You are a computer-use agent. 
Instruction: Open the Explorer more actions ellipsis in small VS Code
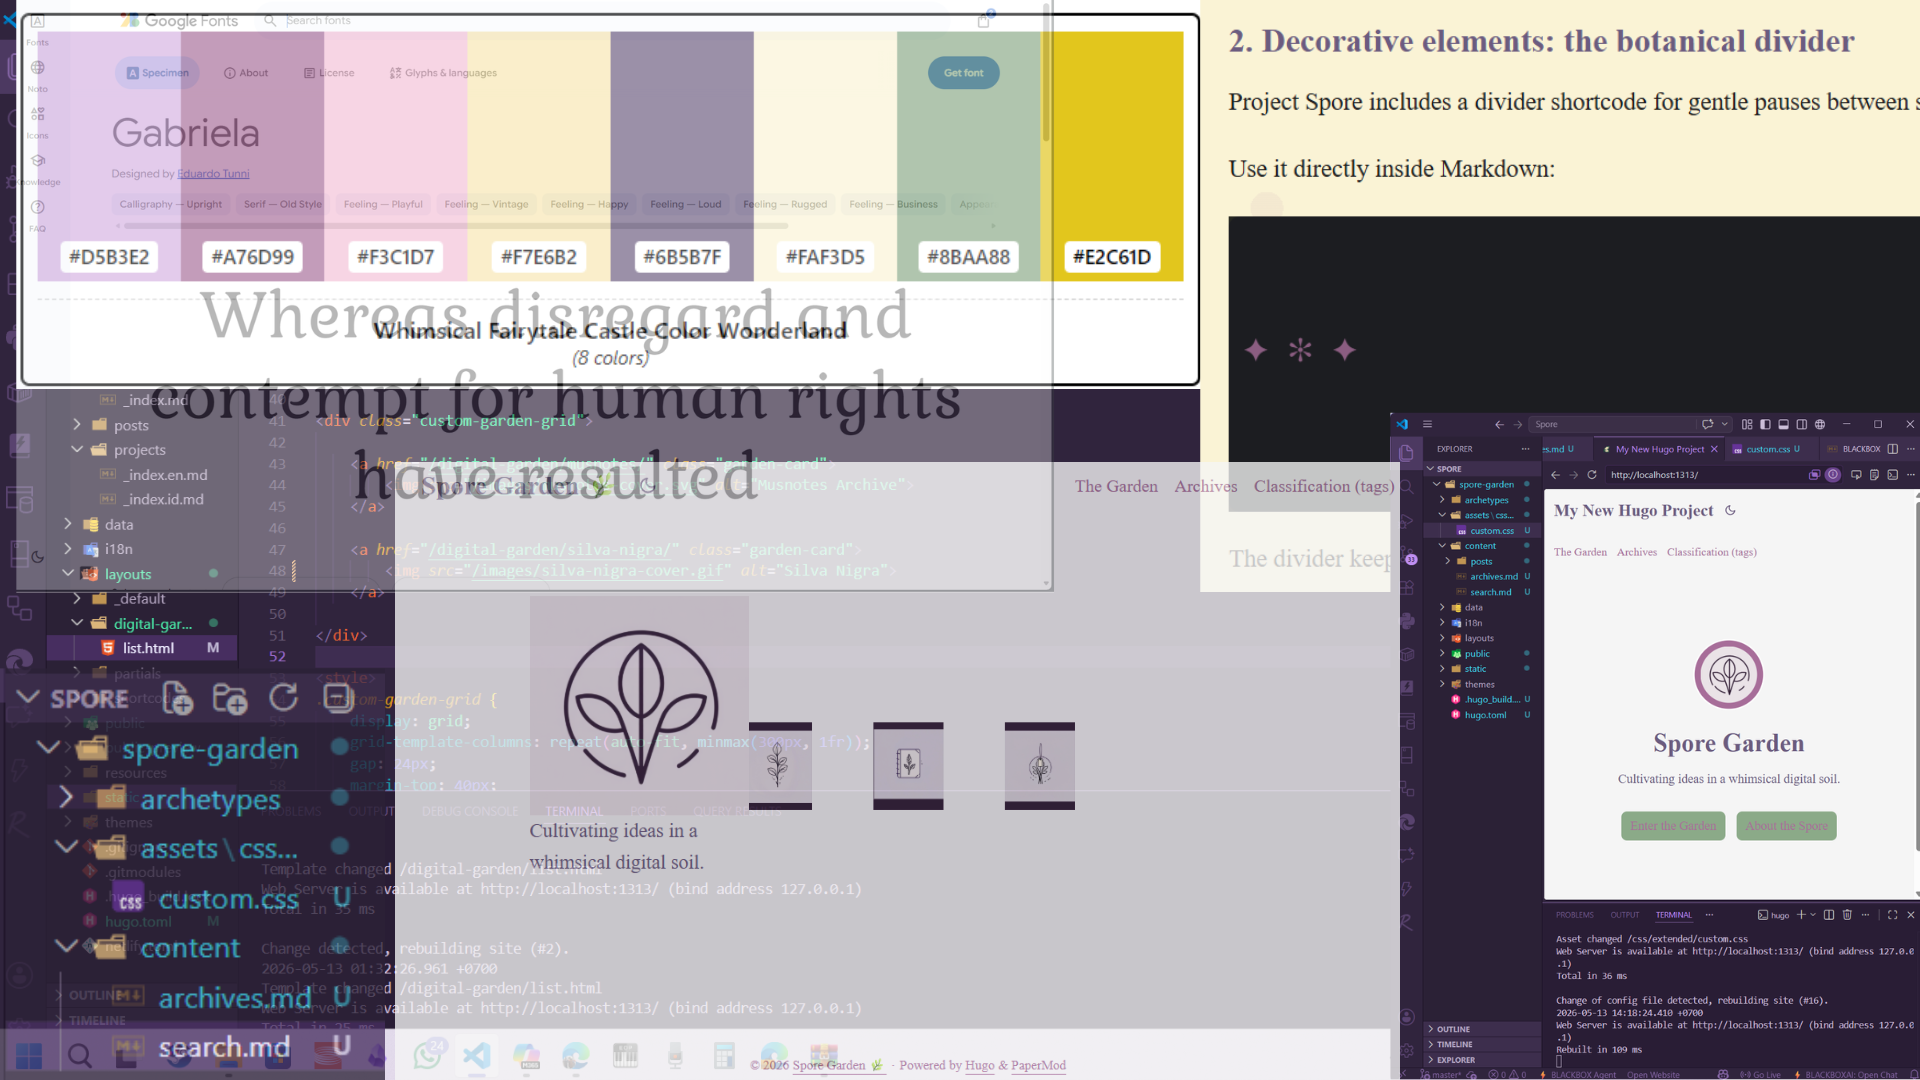[x=1525, y=449]
